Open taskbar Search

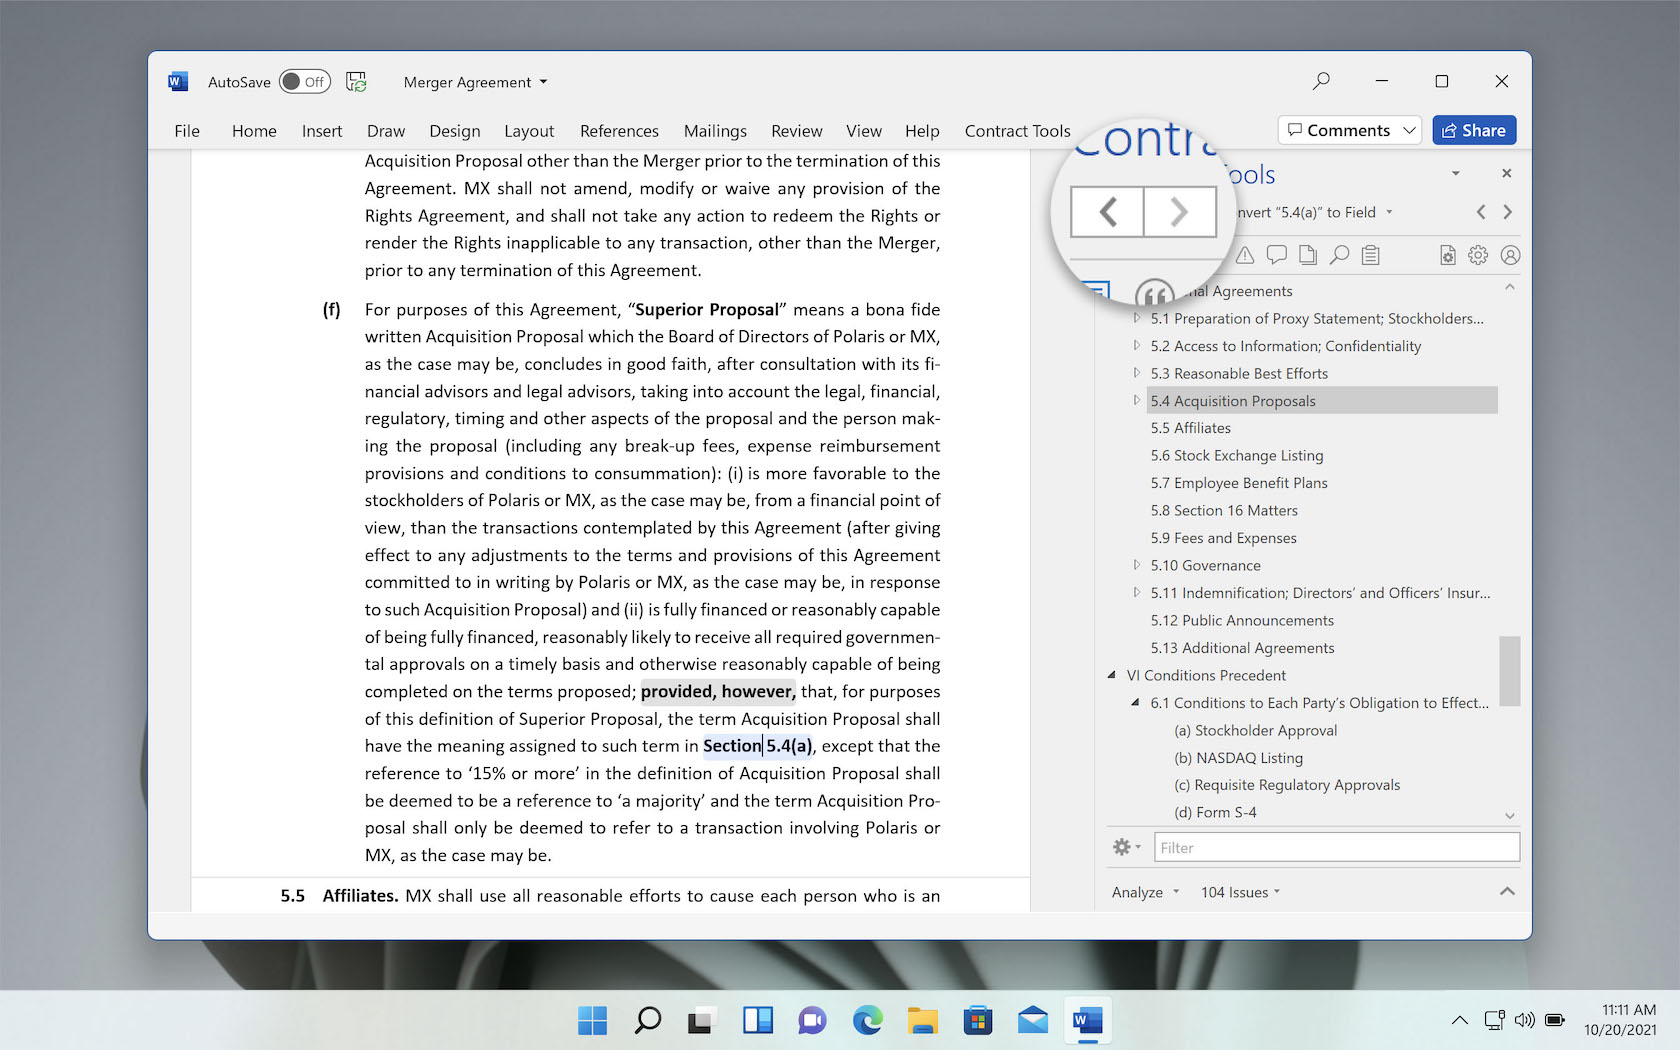tap(648, 1020)
